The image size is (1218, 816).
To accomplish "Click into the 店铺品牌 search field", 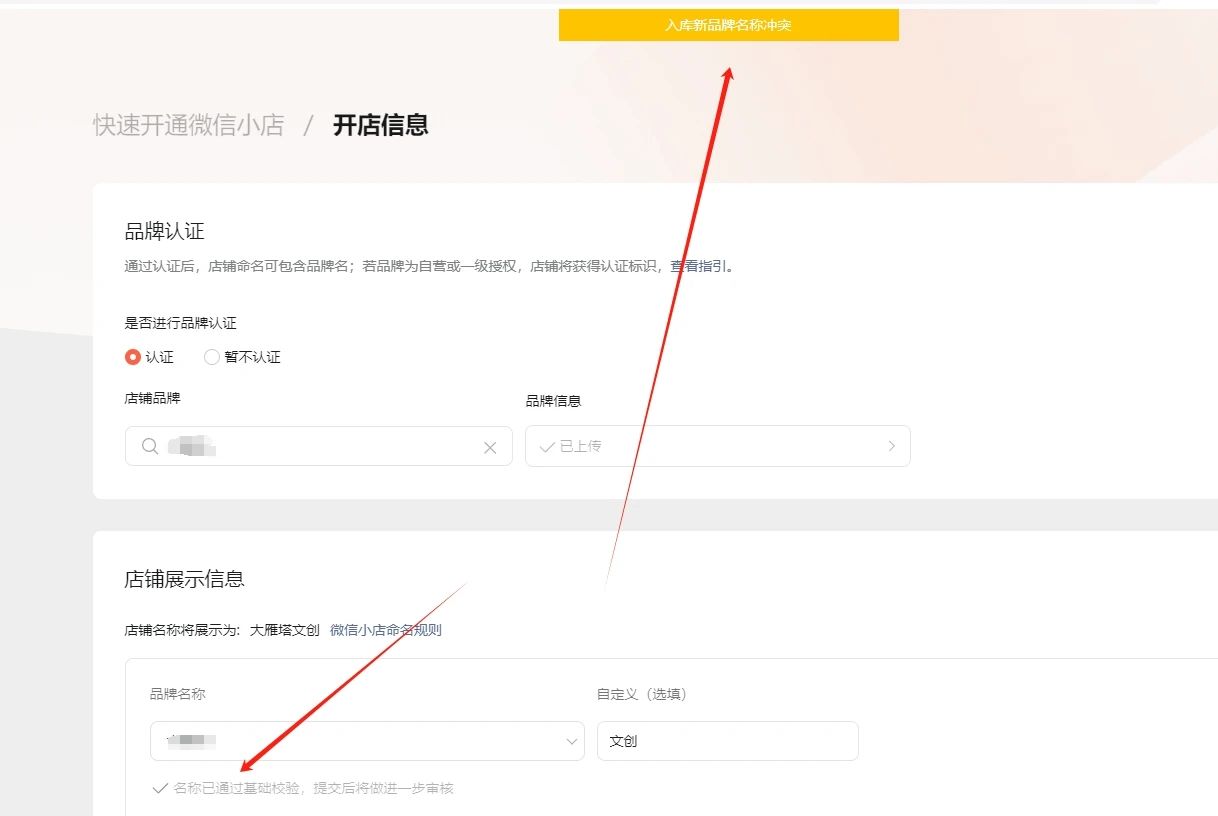I will pos(318,446).
